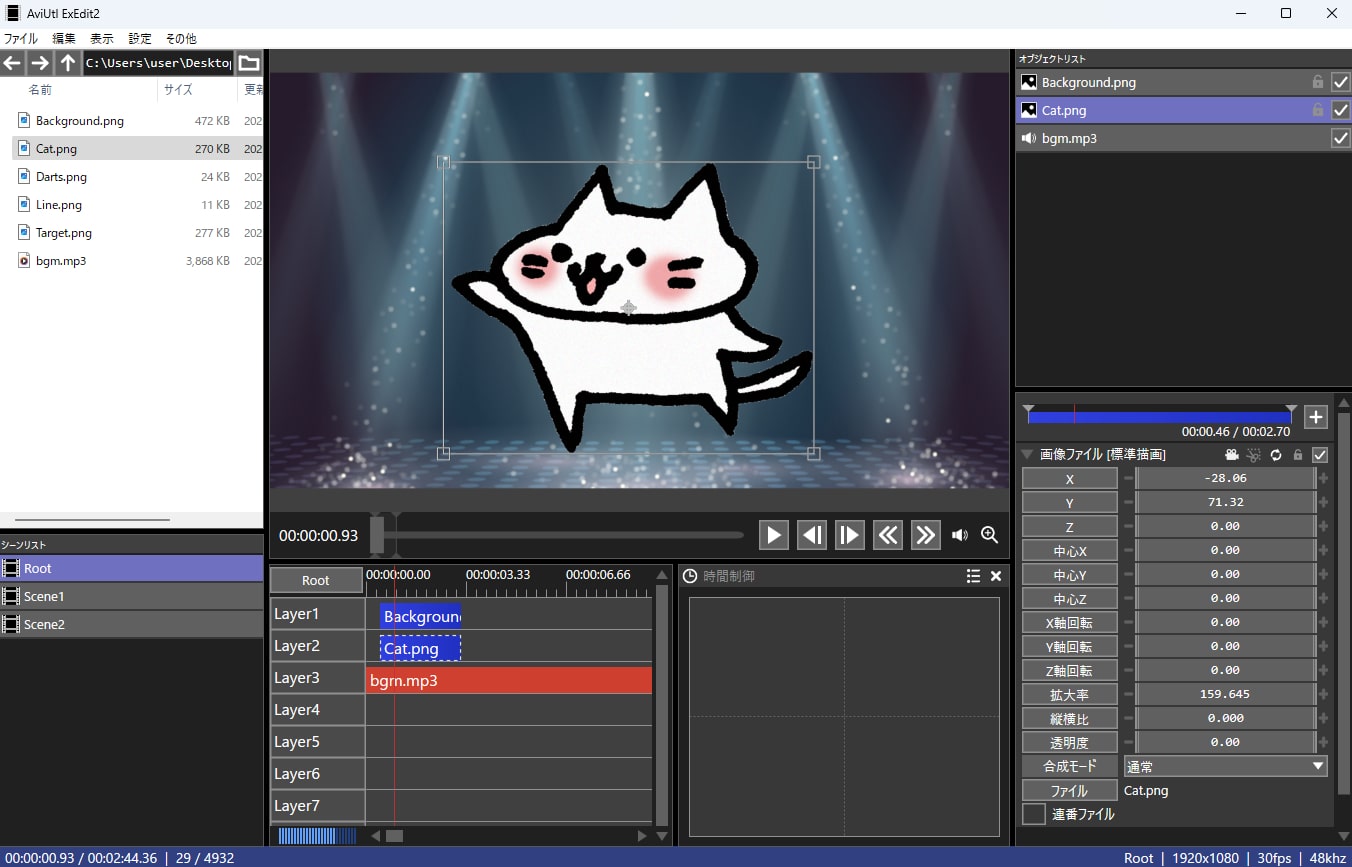Jump backward with double-left arrows
This screenshot has width=1352, height=867.
coord(887,535)
